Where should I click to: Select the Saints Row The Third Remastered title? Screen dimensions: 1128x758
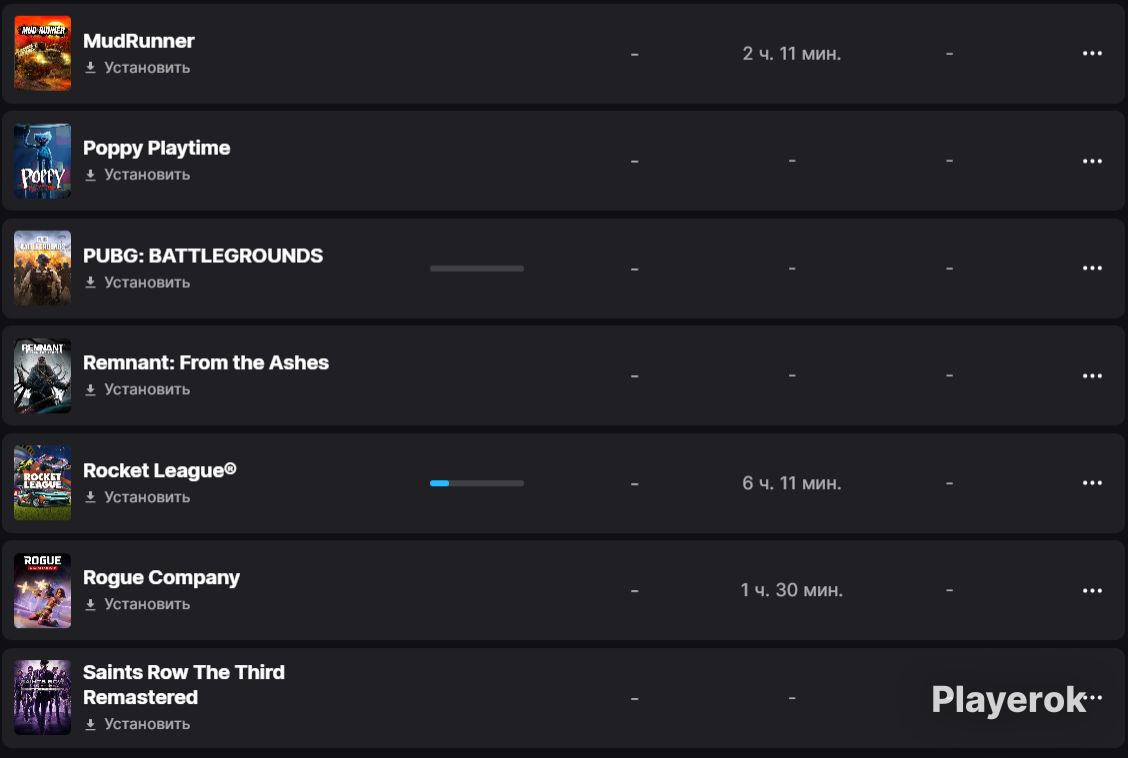183,685
